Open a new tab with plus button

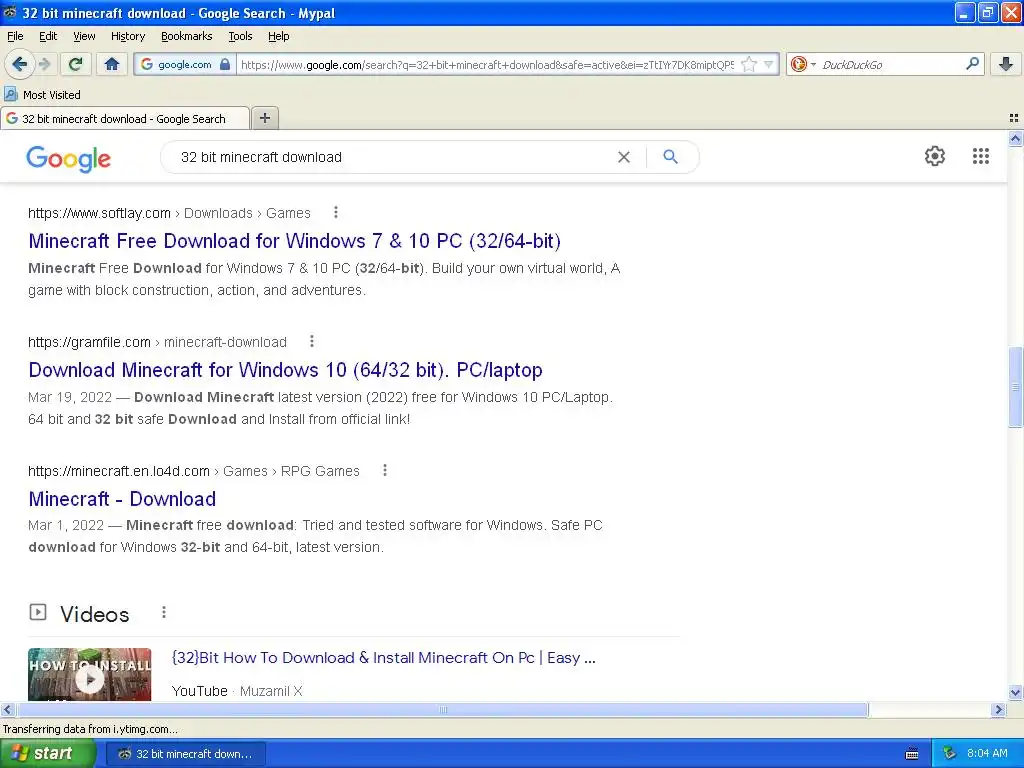264,118
